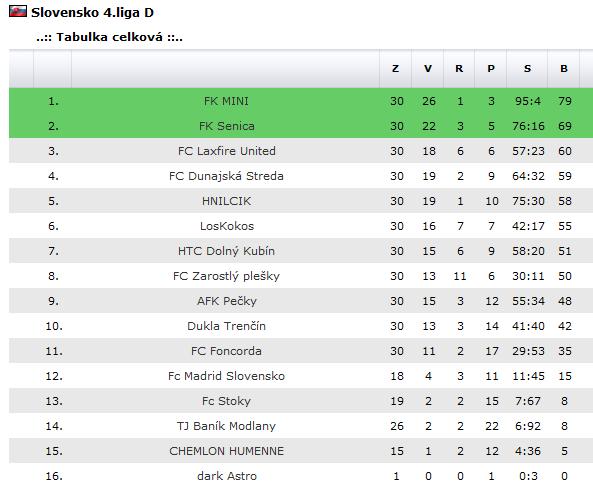Click AFK Pečky team name
The height and width of the screenshot is (488, 593).
pos(227,301)
